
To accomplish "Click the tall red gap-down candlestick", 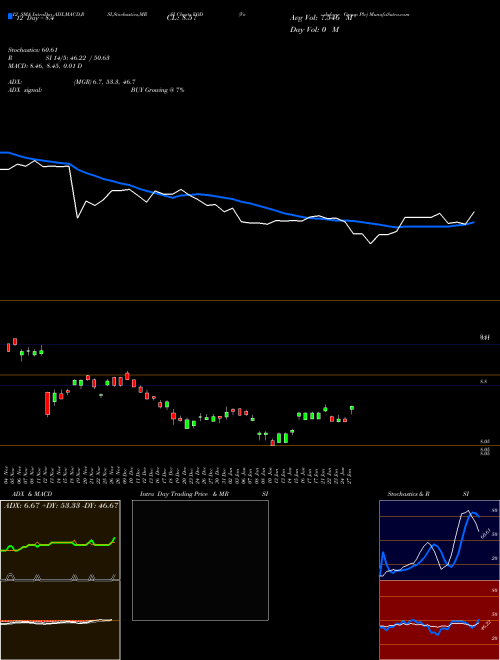I will tap(48, 404).
